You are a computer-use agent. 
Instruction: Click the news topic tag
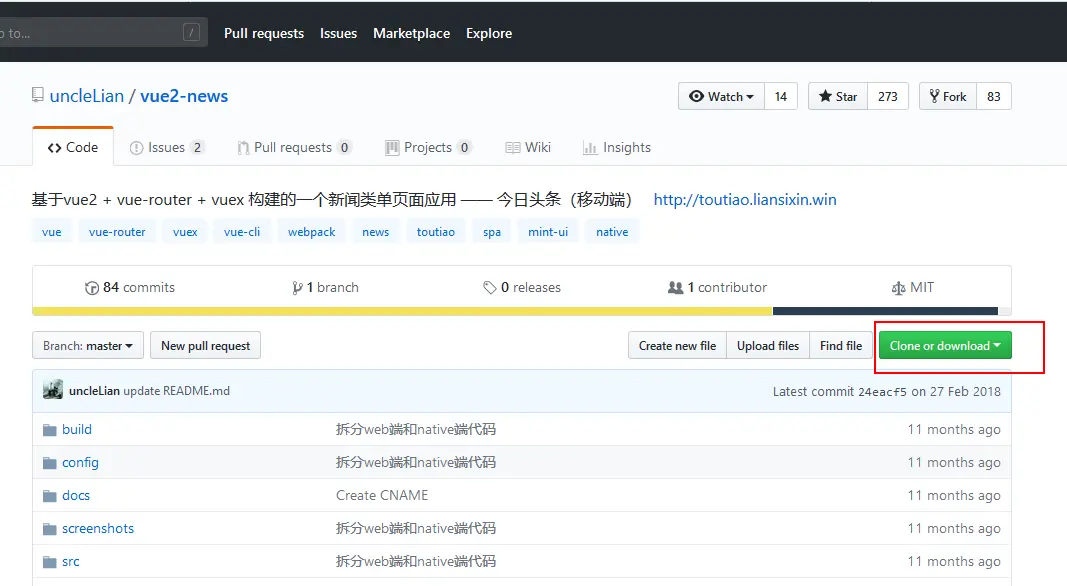(x=376, y=231)
